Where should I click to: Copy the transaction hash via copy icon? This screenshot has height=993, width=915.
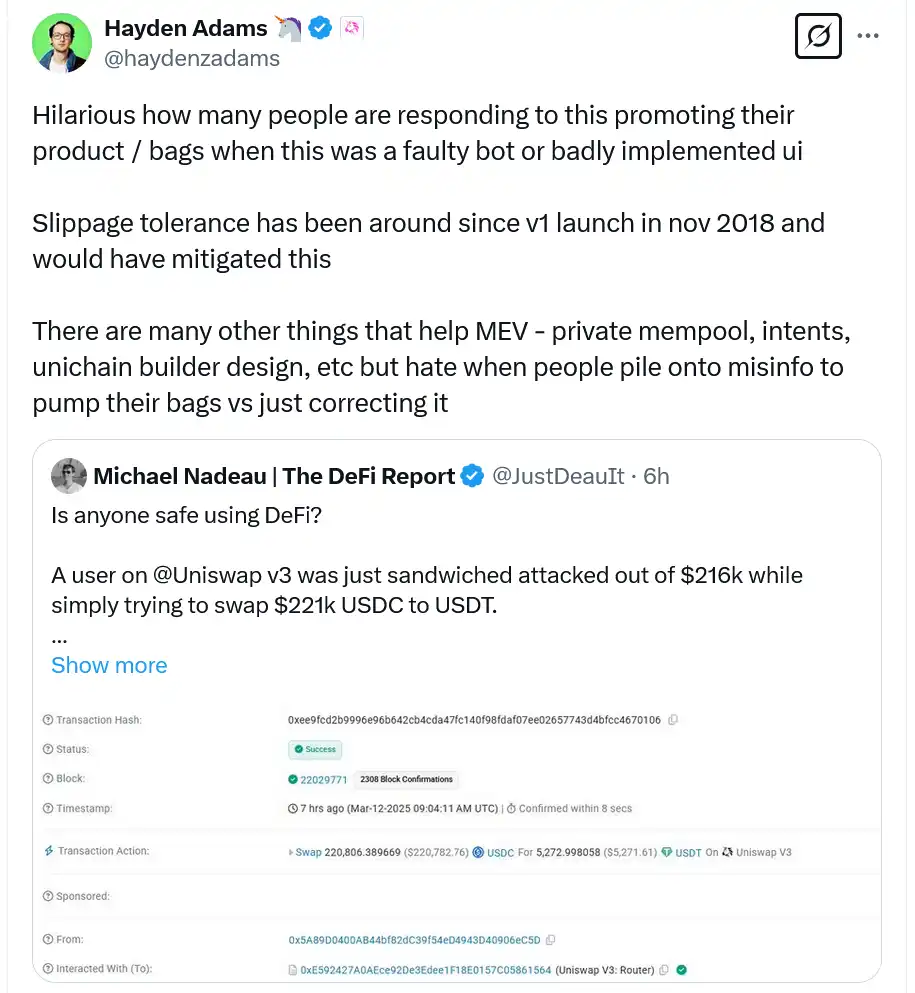coord(673,720)
